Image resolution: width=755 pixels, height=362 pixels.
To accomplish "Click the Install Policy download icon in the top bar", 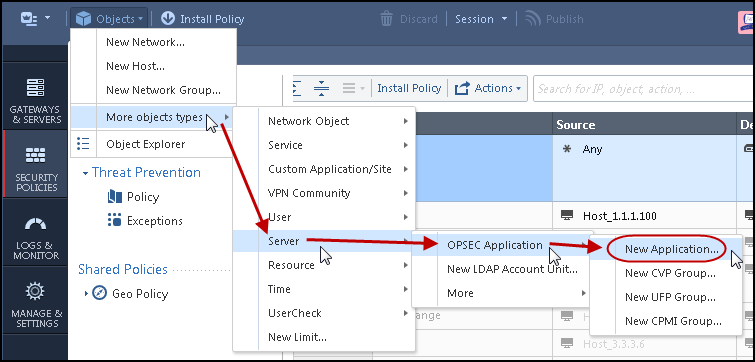I will coord(168,19).
